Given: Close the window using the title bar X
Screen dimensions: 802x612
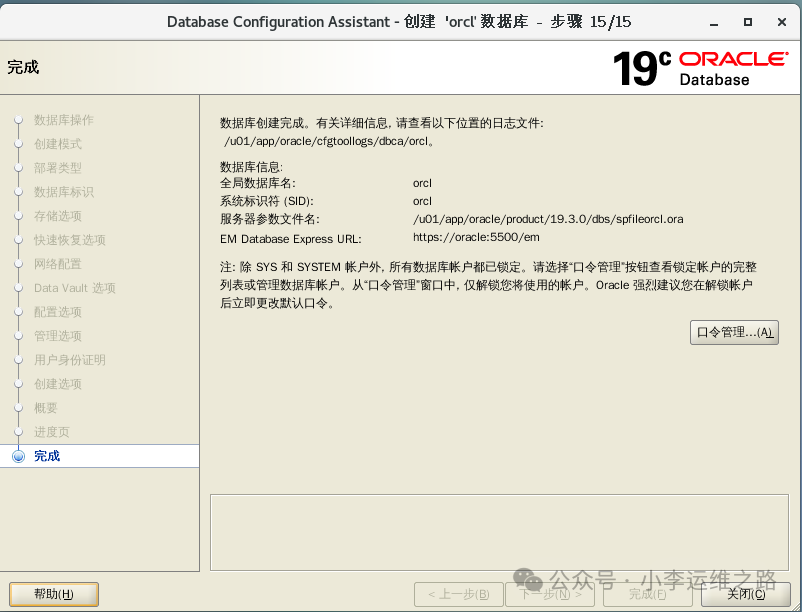Looking at the screenshot, I should pos(782,22).
